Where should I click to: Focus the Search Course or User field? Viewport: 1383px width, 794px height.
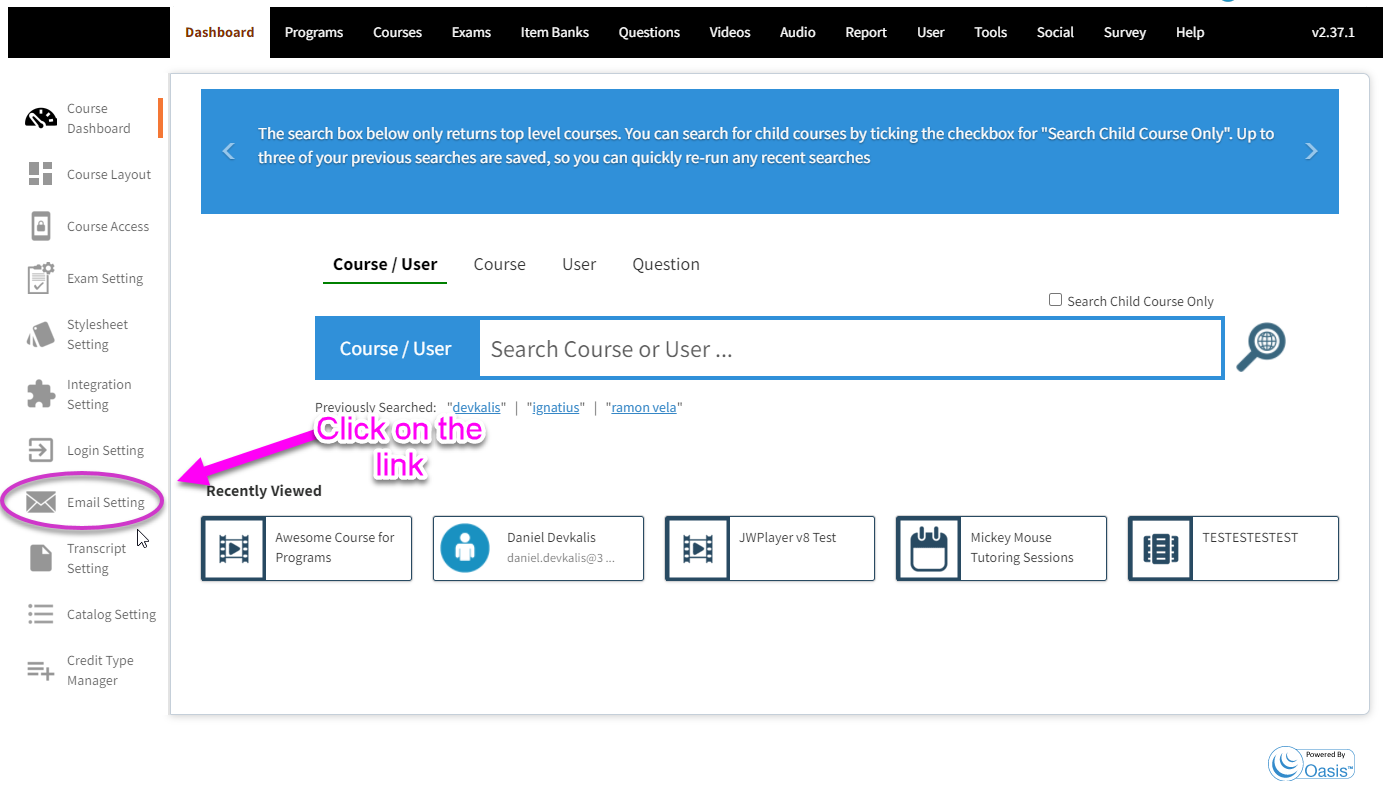pos(850,349)
